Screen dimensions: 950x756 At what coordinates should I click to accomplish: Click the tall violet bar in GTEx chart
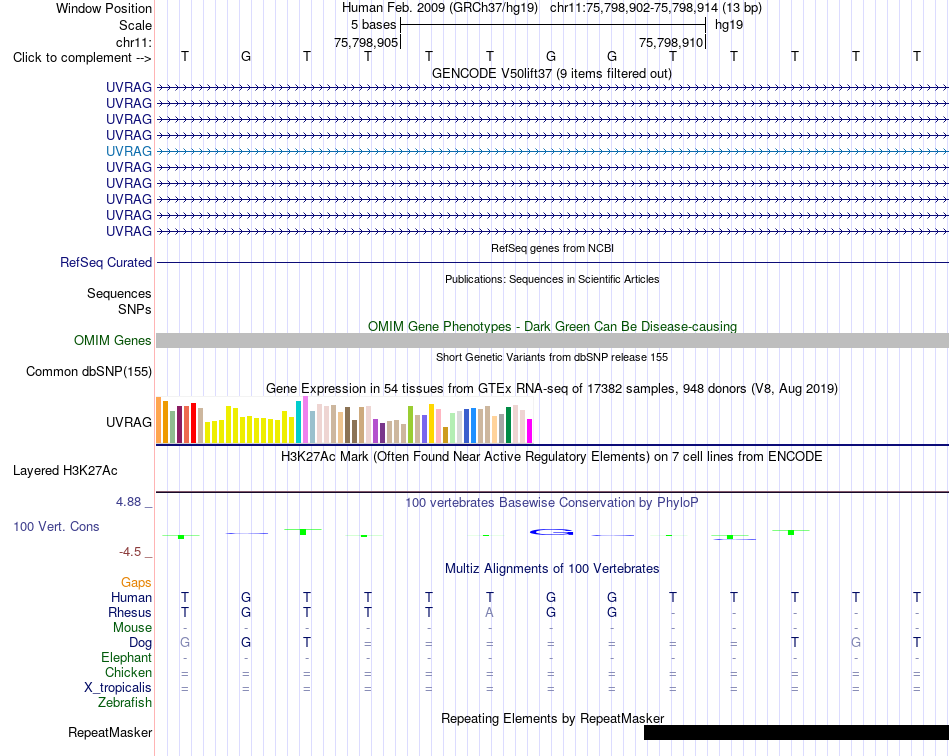click(305, 420)
